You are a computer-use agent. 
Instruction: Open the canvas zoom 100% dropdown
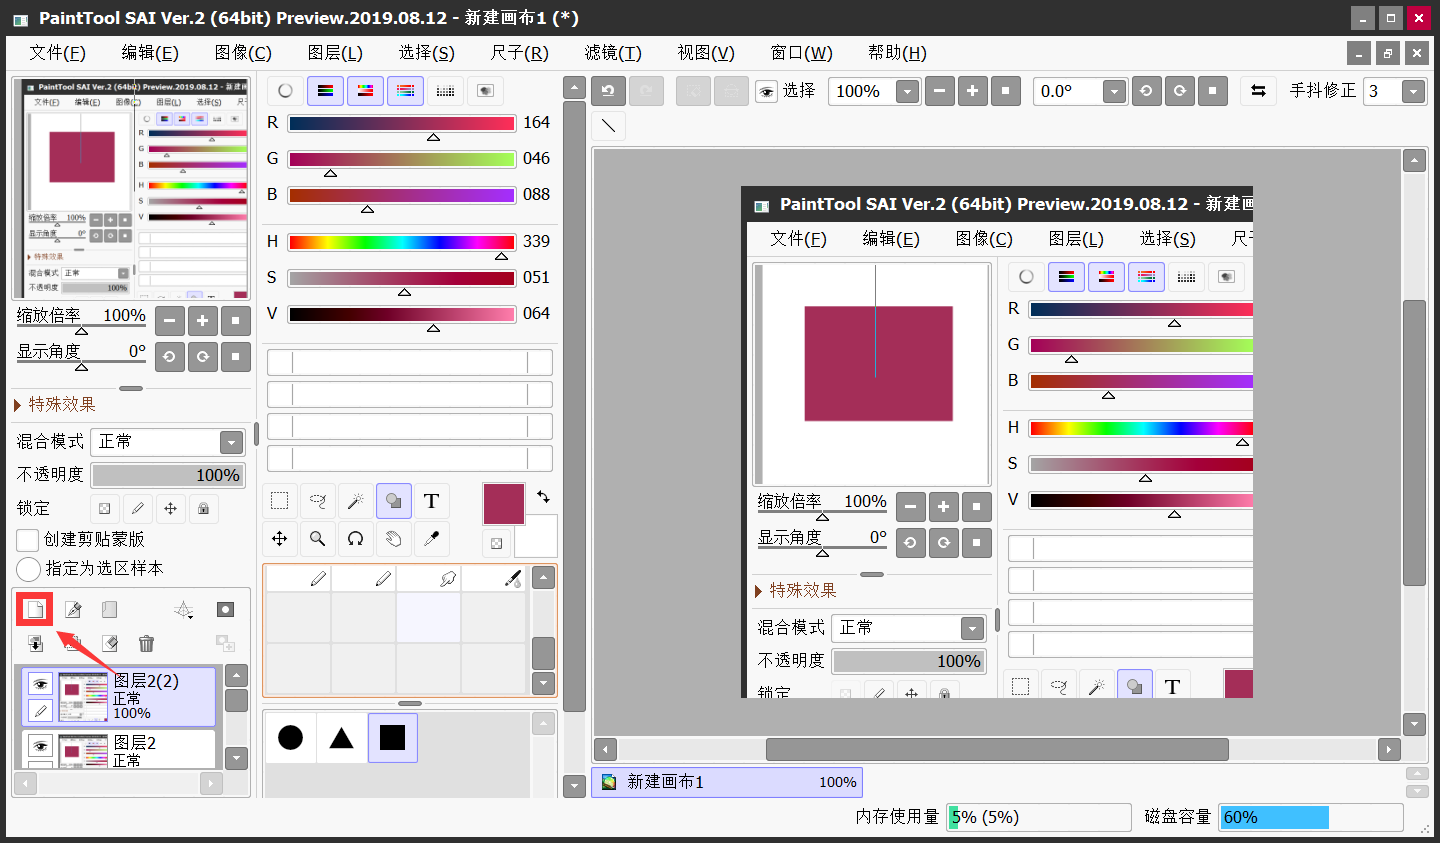tap(907, 92)
